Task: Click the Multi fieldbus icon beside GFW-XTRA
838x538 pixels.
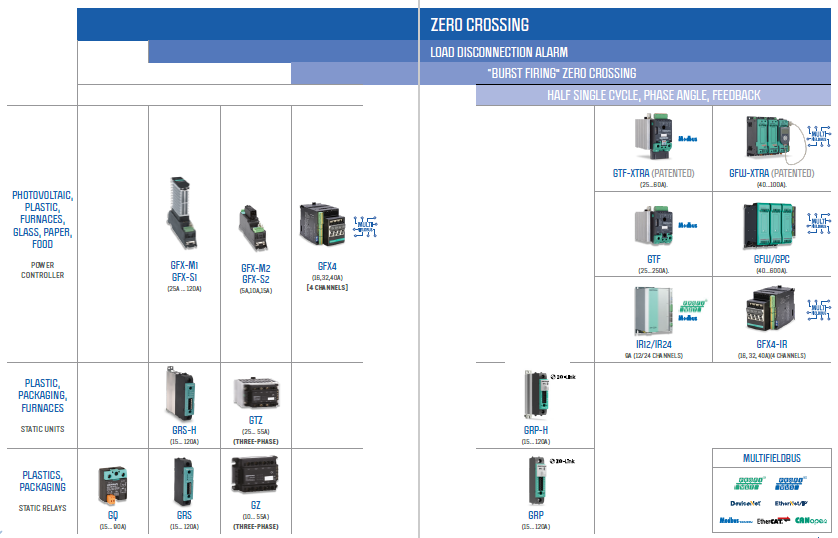Action: 819,137
